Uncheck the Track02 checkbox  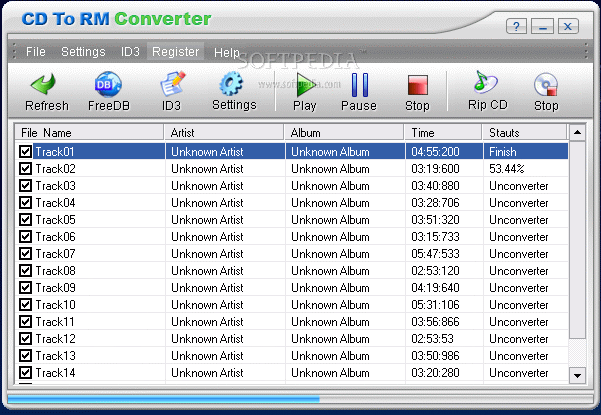(x=25, y=168)
